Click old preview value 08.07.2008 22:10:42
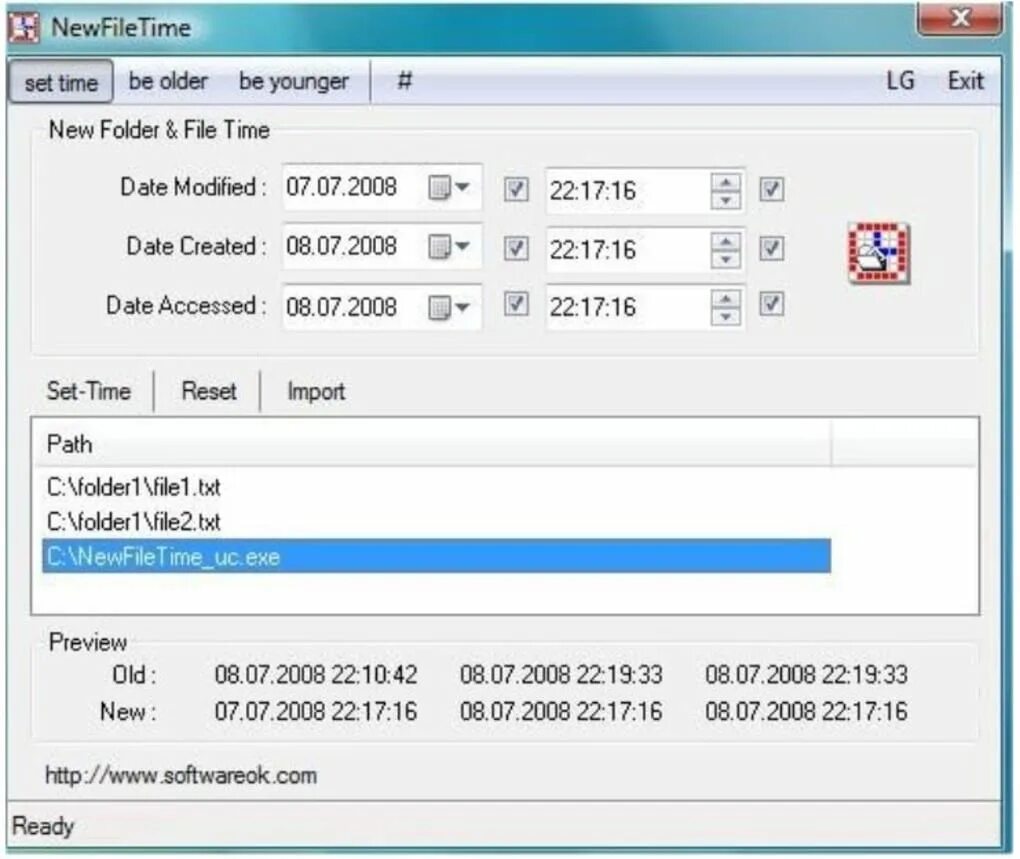 pos(316,675)
